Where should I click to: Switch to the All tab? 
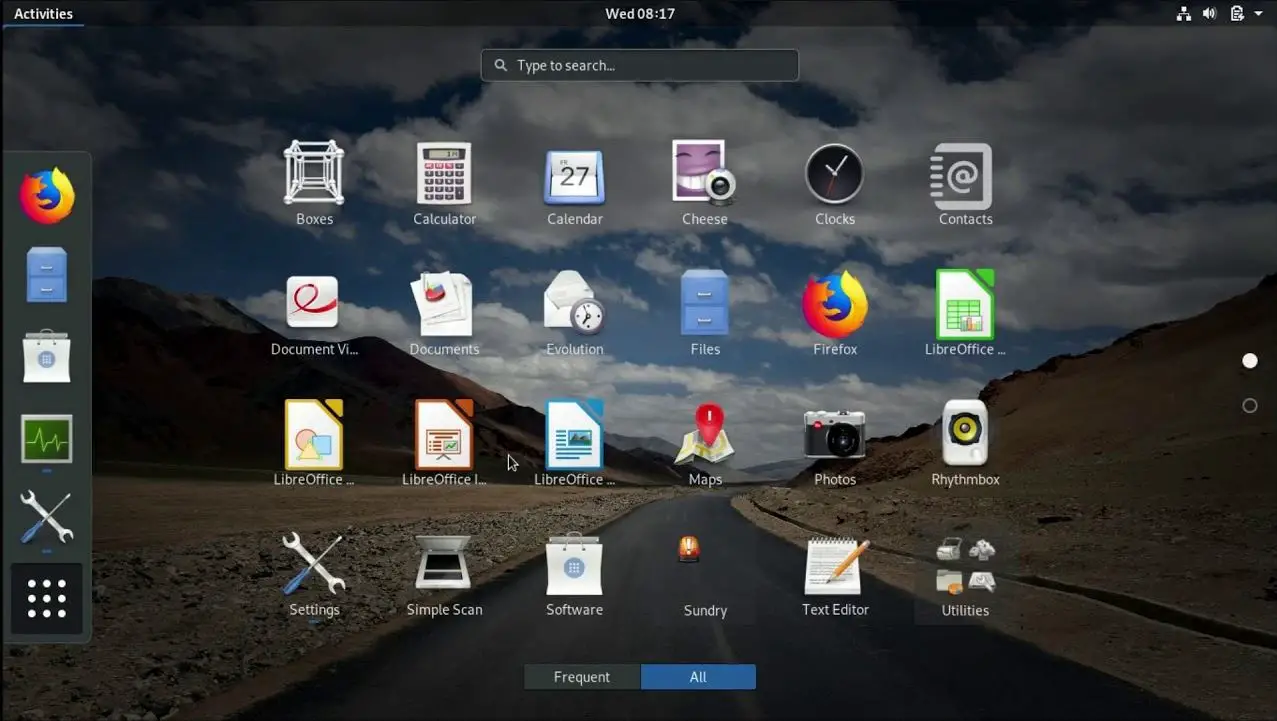[698, 677]
